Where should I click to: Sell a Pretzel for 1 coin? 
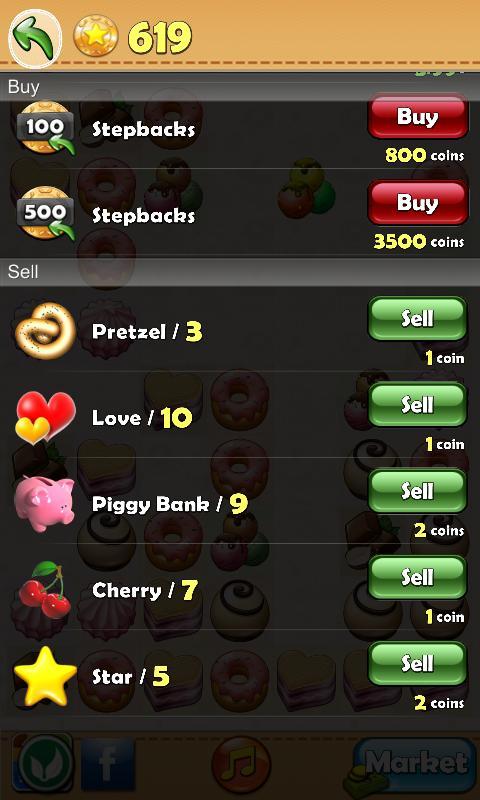pyautogui.click(x=417, y=318)
